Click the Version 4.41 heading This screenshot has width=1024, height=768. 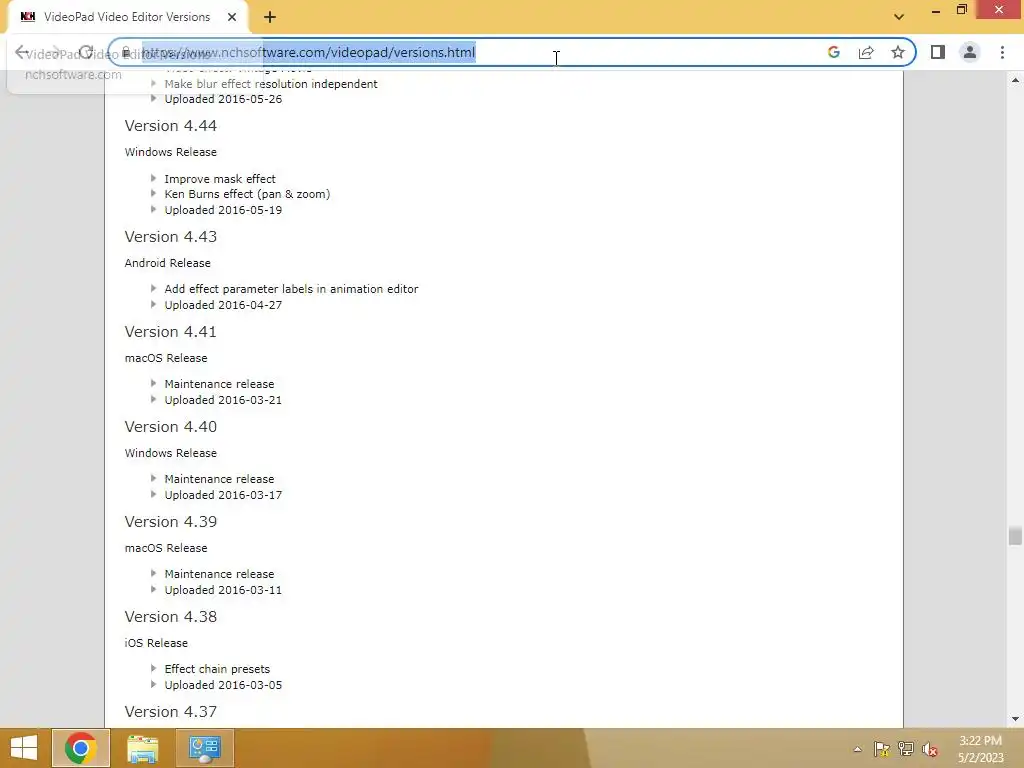point(170,332)
